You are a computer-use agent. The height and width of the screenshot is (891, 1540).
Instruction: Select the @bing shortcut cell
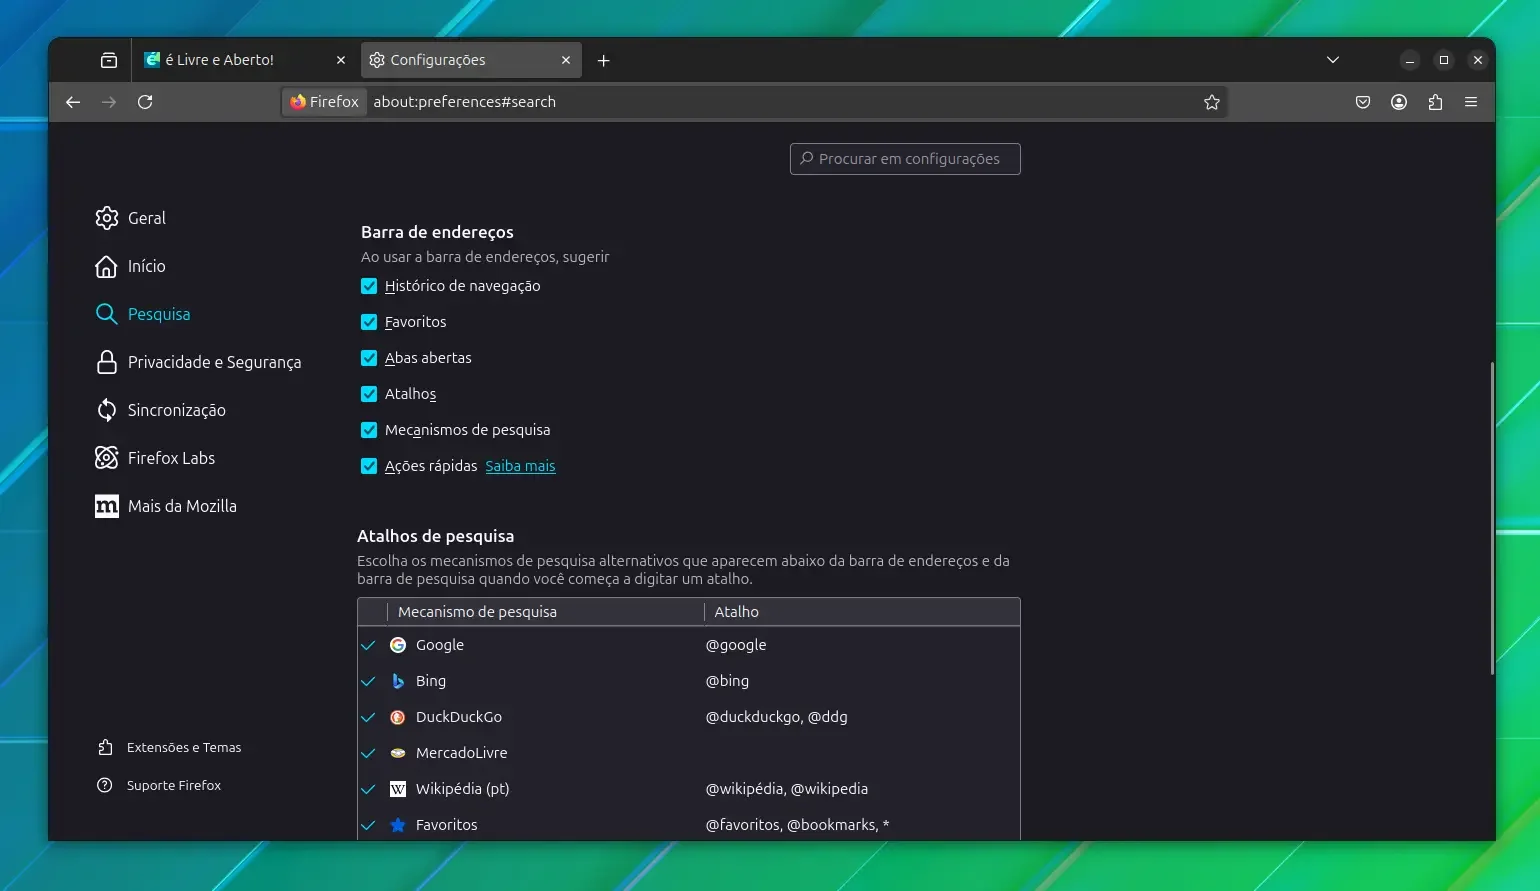[x=727, y=681]
